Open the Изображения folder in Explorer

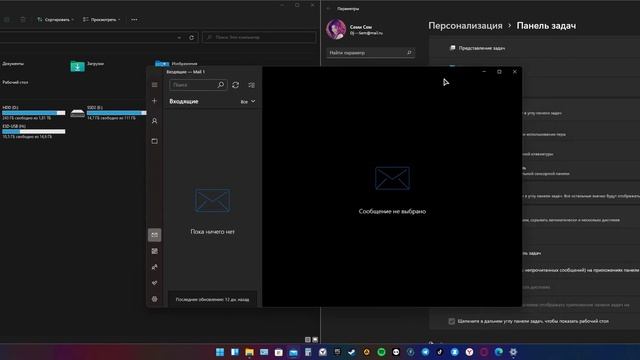point(176,64)
